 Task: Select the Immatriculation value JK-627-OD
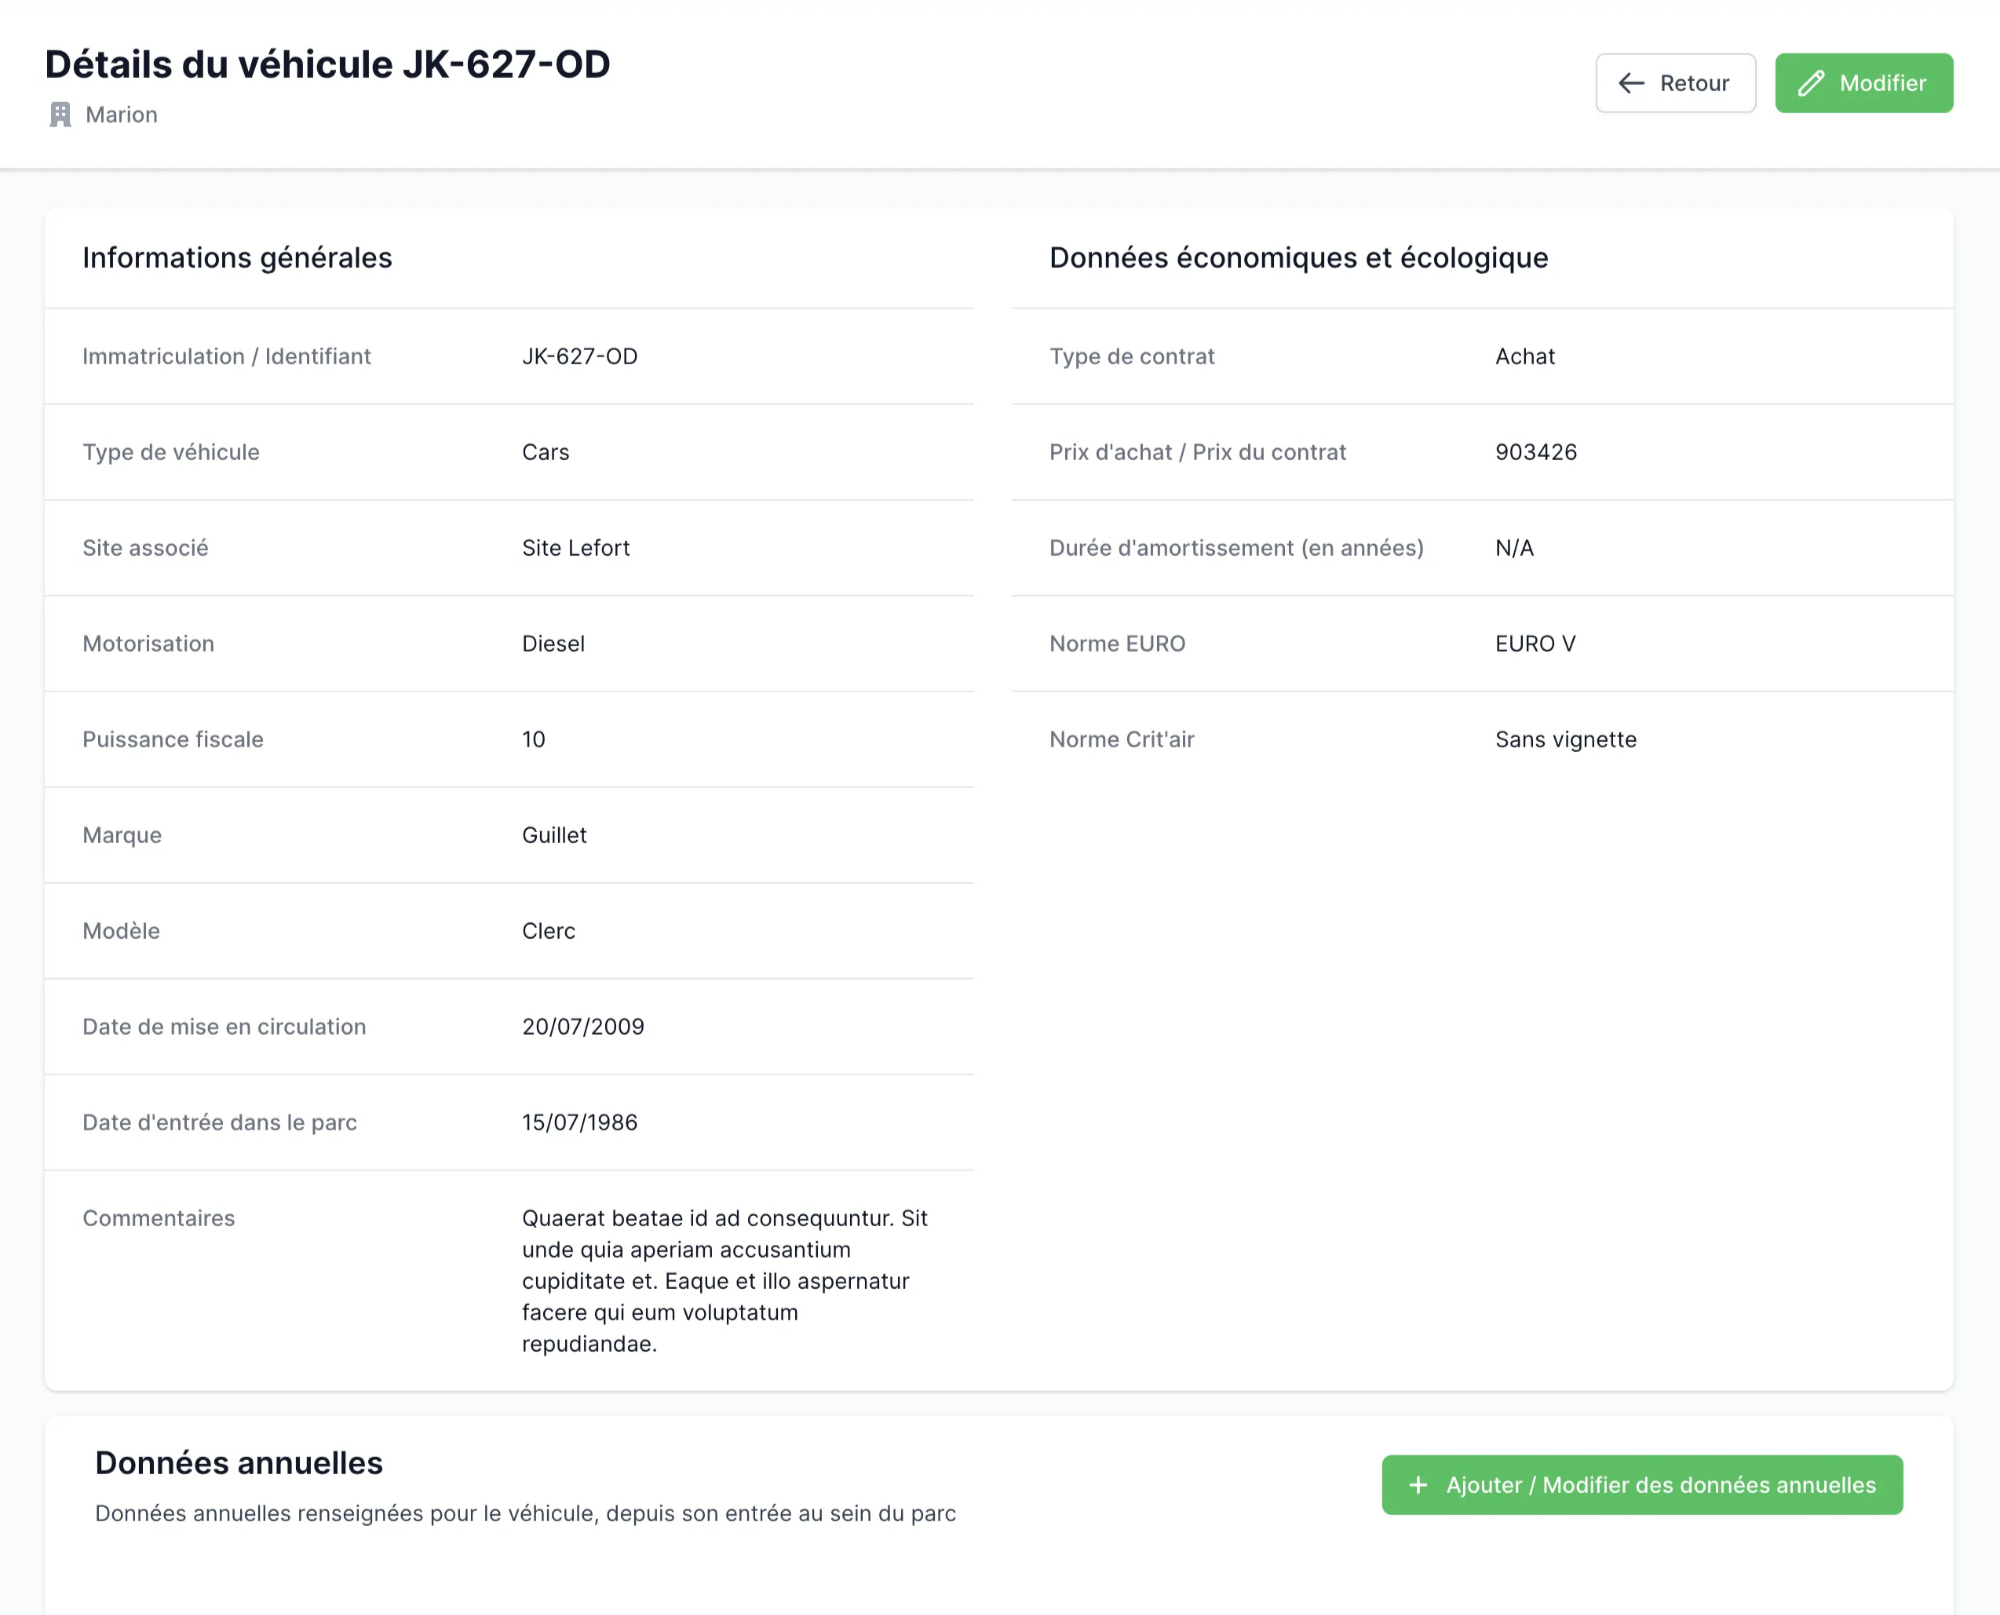pyautogui.click(x=579, y=357)
